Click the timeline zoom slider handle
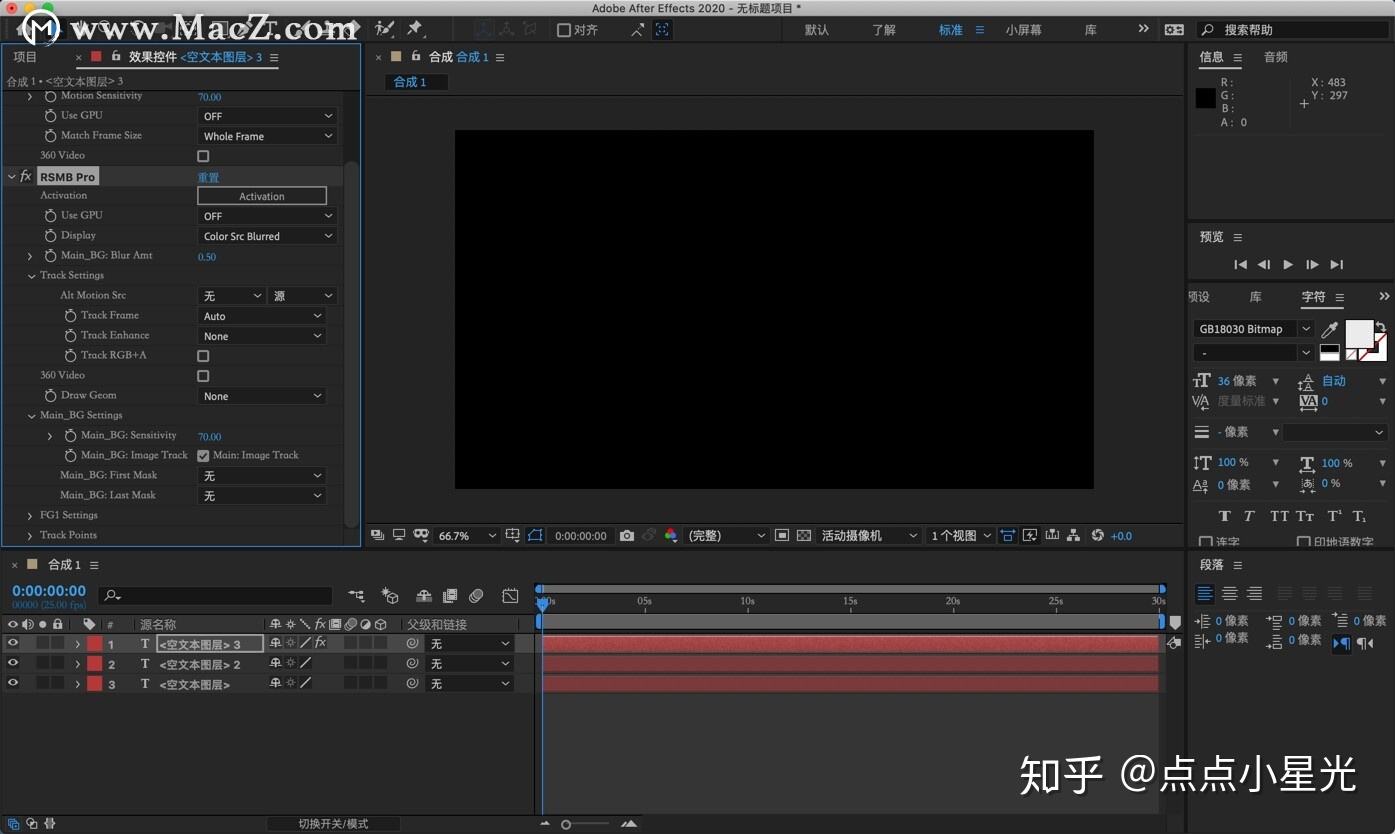This screenshot has height=834, width=1395. click(x=566, y=825)
